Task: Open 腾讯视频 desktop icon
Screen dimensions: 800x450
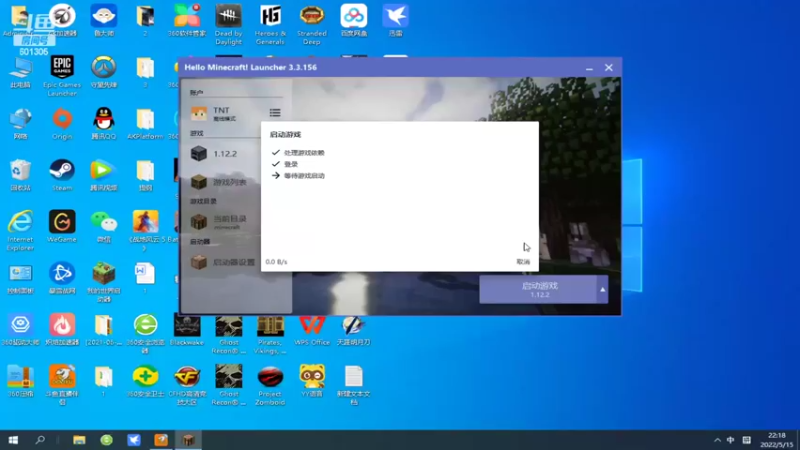Action: pyautogui.click(x=104, y=175)
